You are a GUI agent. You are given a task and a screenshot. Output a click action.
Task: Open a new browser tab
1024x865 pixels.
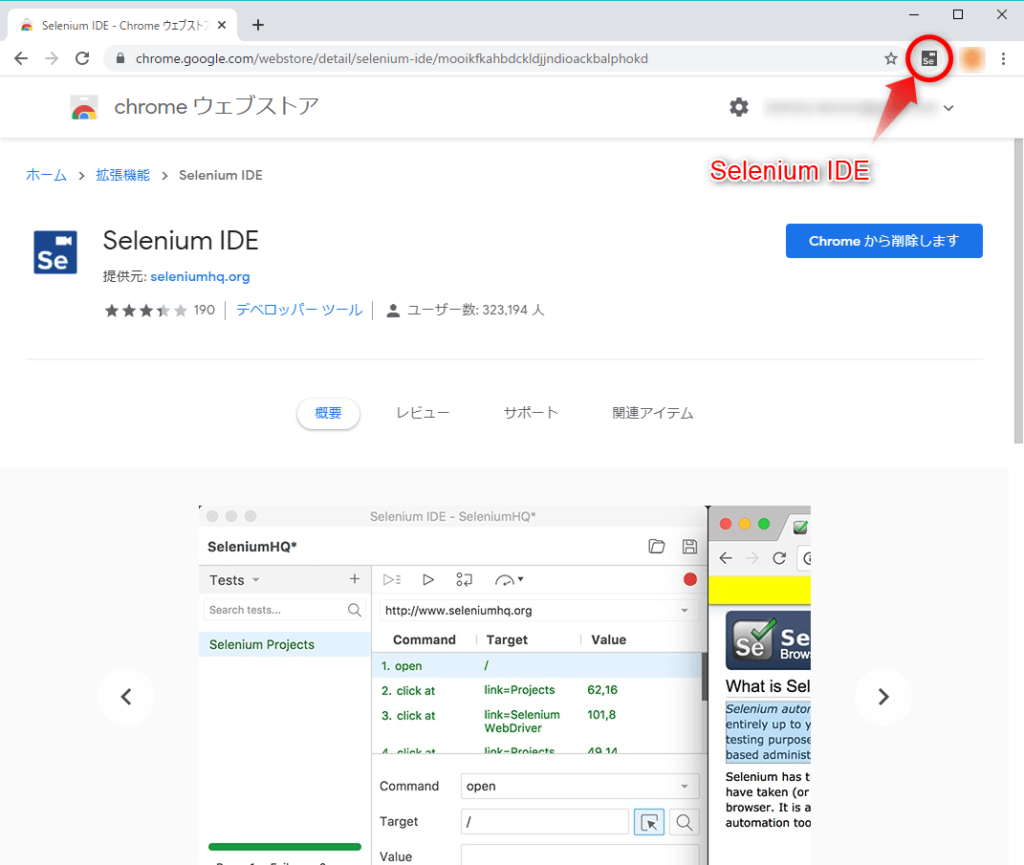pyautogui.click(x=258, y=25)
